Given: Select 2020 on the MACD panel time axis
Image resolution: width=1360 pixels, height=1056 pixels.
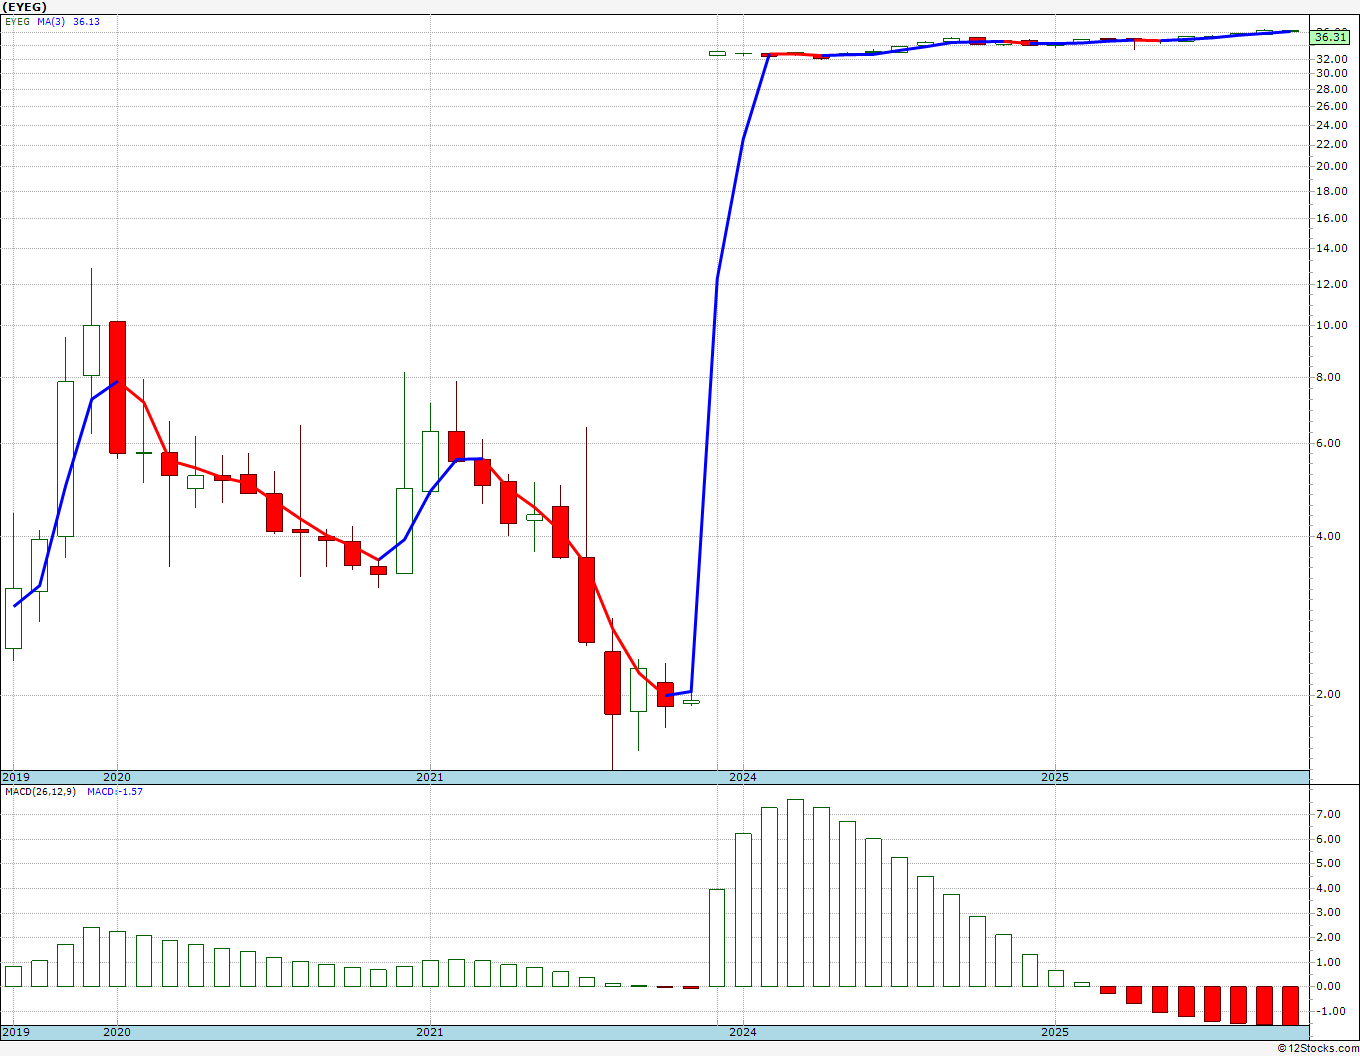Looking at the screenshot, I should (x=117, y=1032).
